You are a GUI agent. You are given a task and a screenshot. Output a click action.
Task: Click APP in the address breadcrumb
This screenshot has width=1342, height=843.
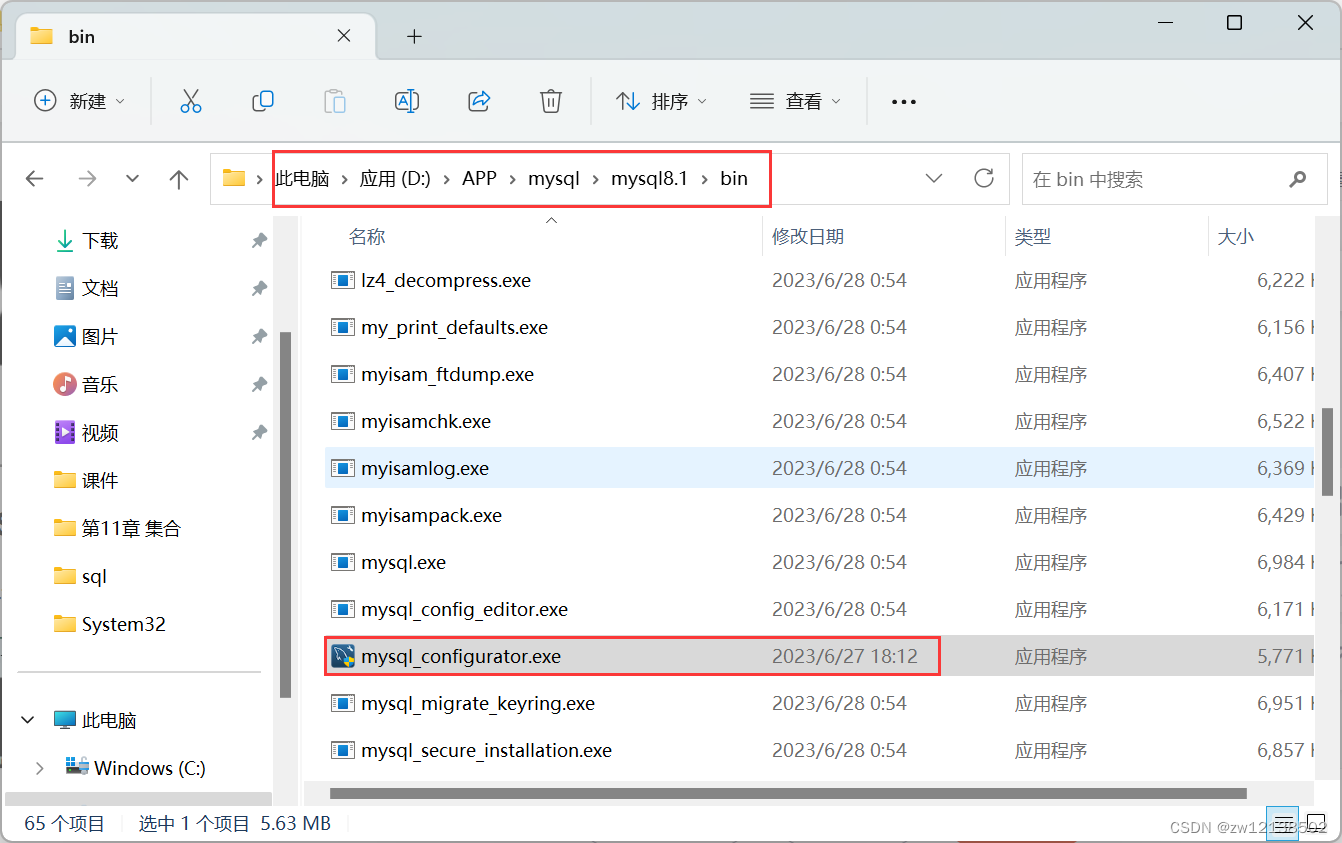tap(479, 179)
